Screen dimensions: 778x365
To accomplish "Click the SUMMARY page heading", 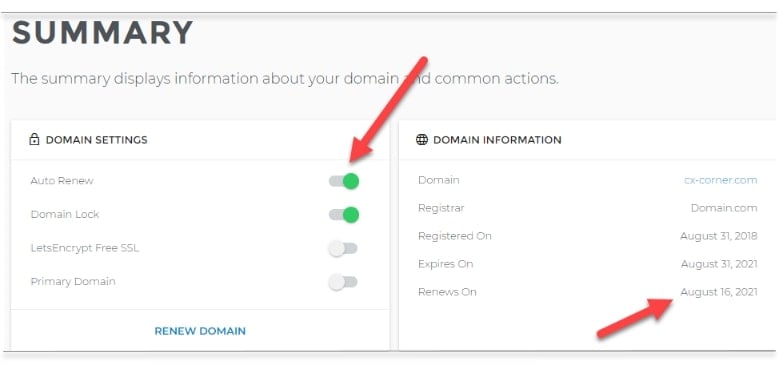I will (x=102, y=33).
